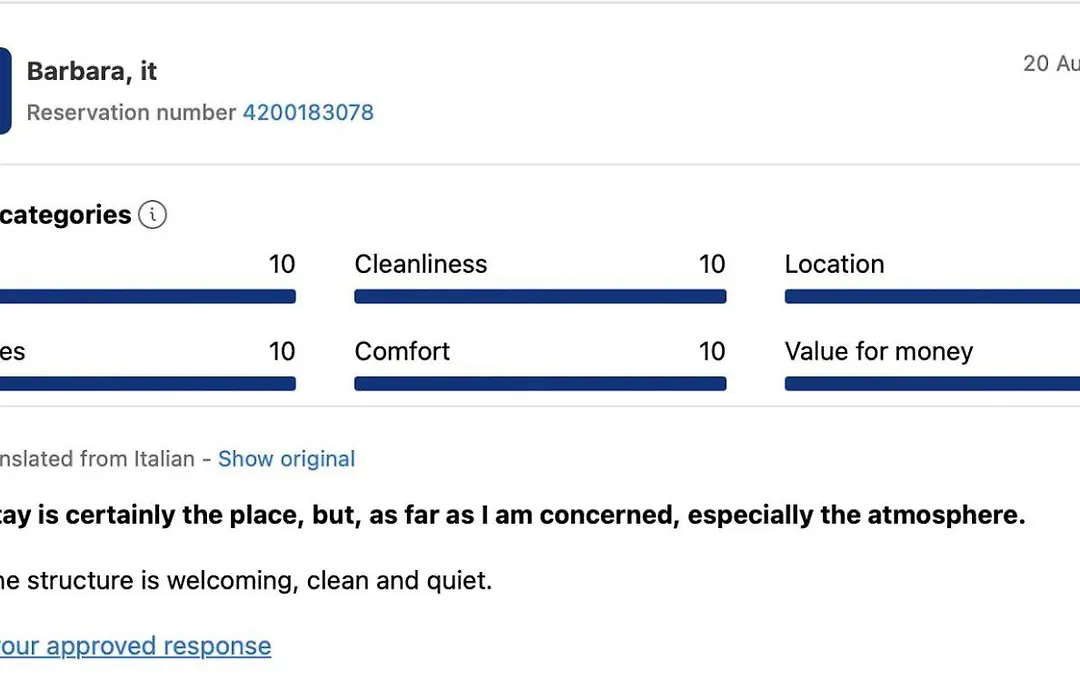Show original Italian review text
The width and height of the screenshot is (1080, 700).
pyautogui.click(x=287, y=459)
